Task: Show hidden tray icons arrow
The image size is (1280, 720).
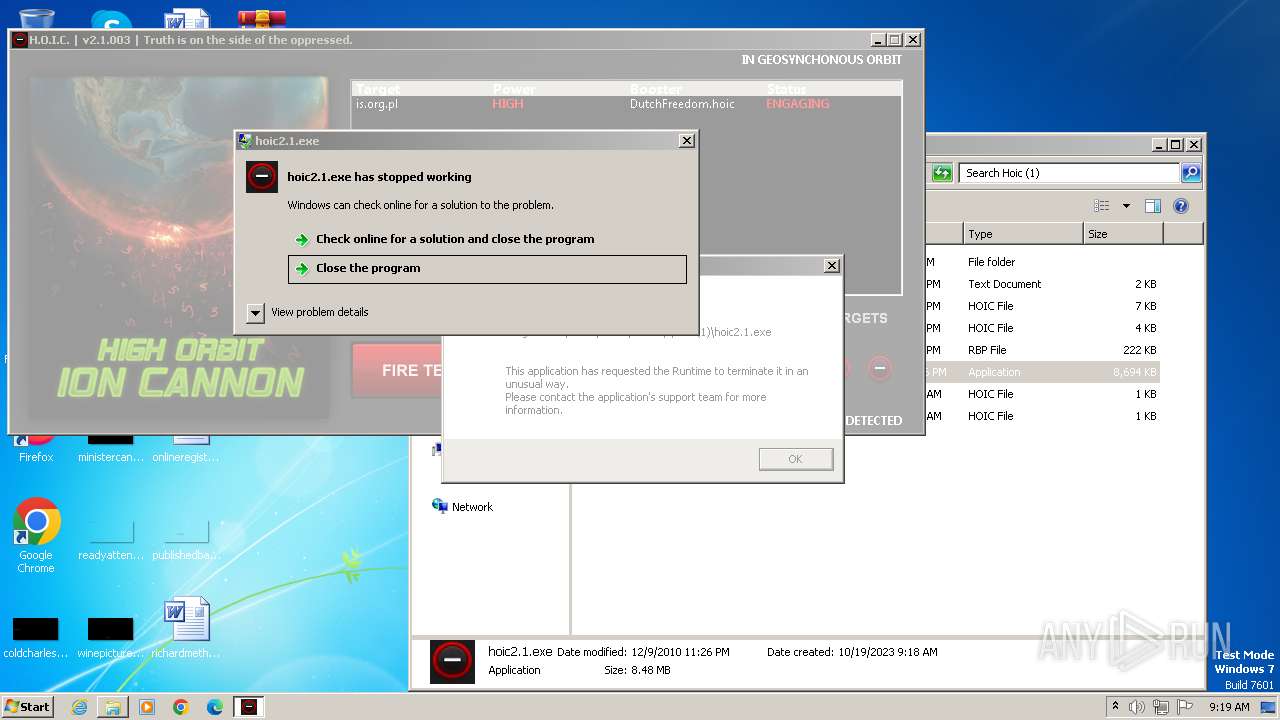Action: point(1115,707)
